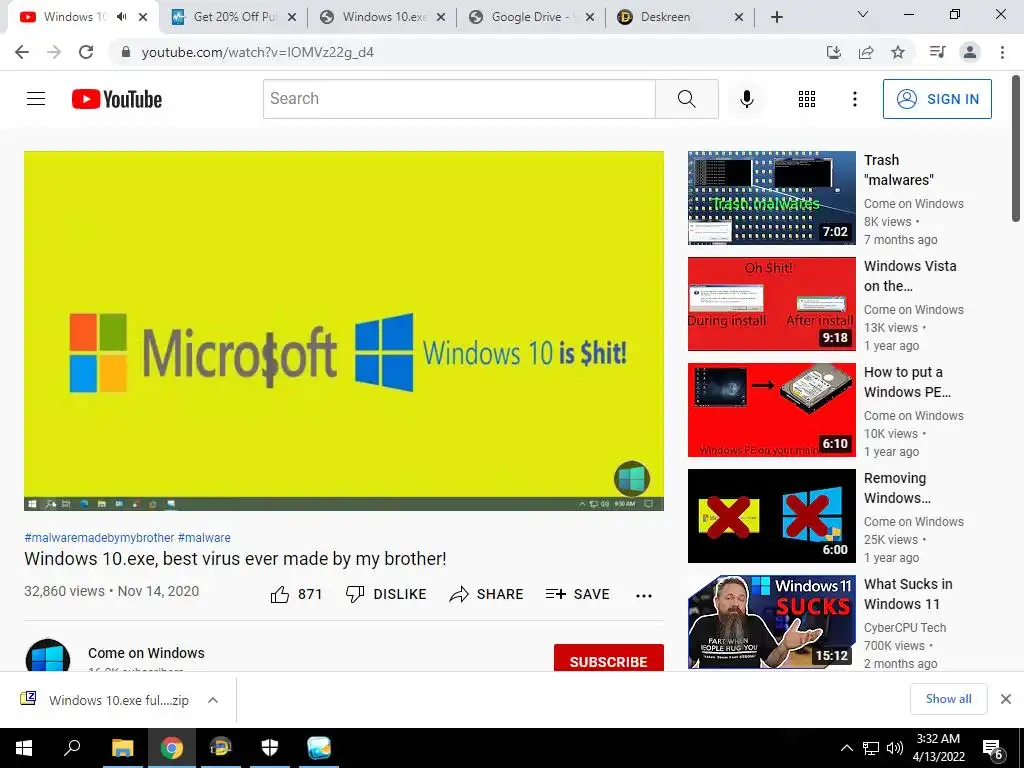Click the video player frame
The image size is (1024, 768).
point(344,330)
